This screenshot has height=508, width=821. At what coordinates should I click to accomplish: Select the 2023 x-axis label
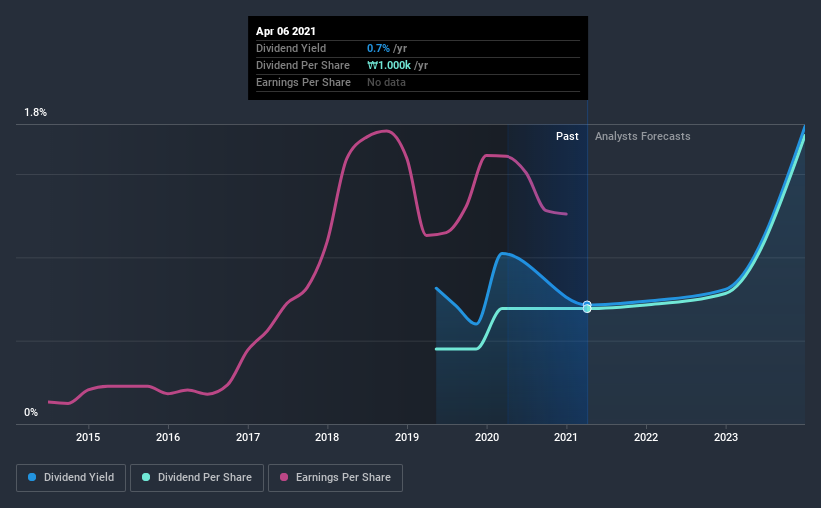[x=726, y=437]
